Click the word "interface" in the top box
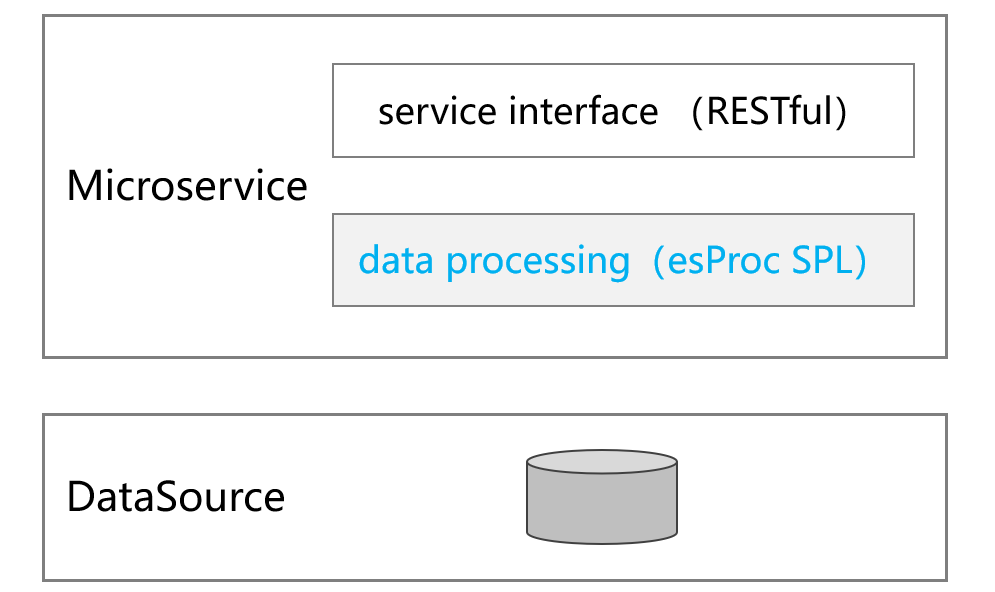 click(583, 111)
